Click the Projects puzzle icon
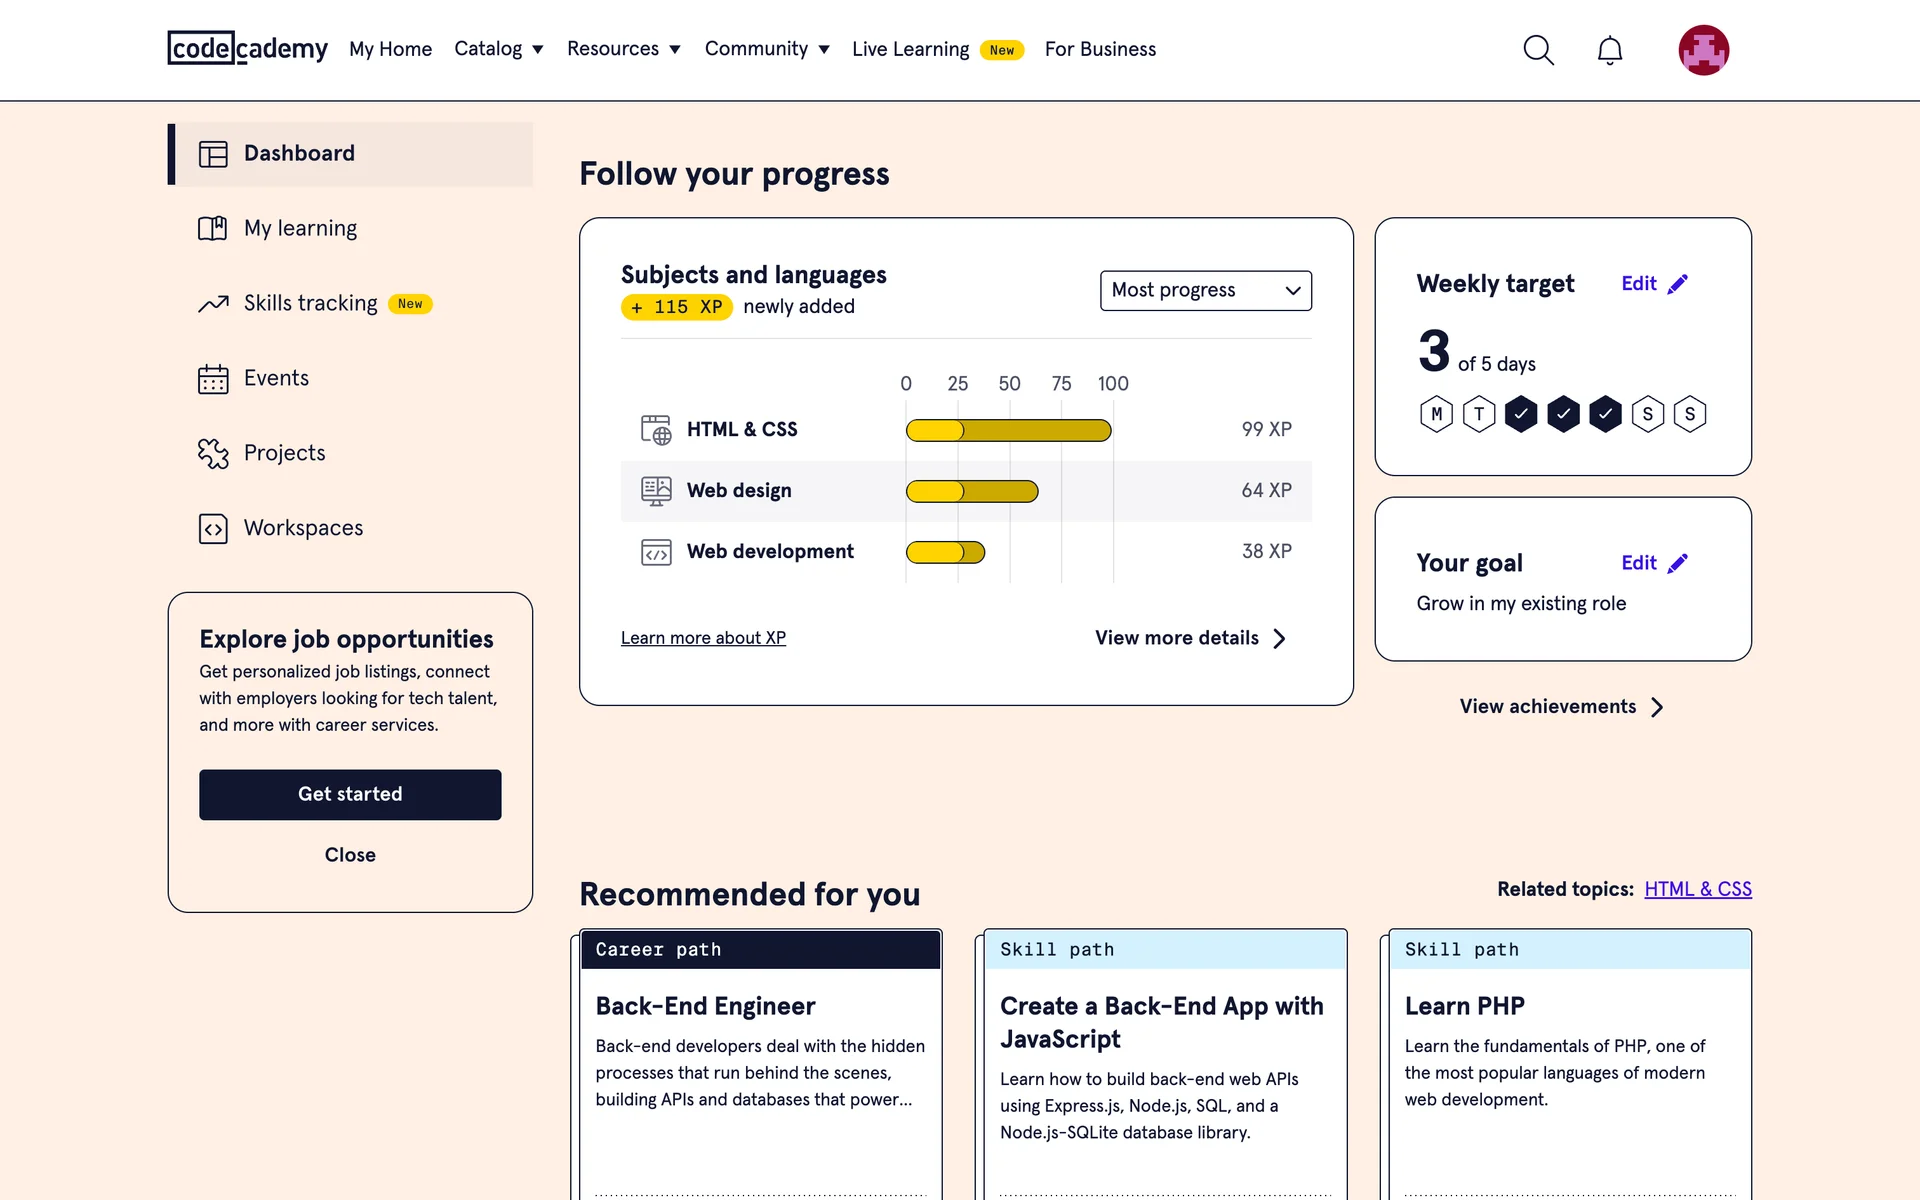 [213, 453]
